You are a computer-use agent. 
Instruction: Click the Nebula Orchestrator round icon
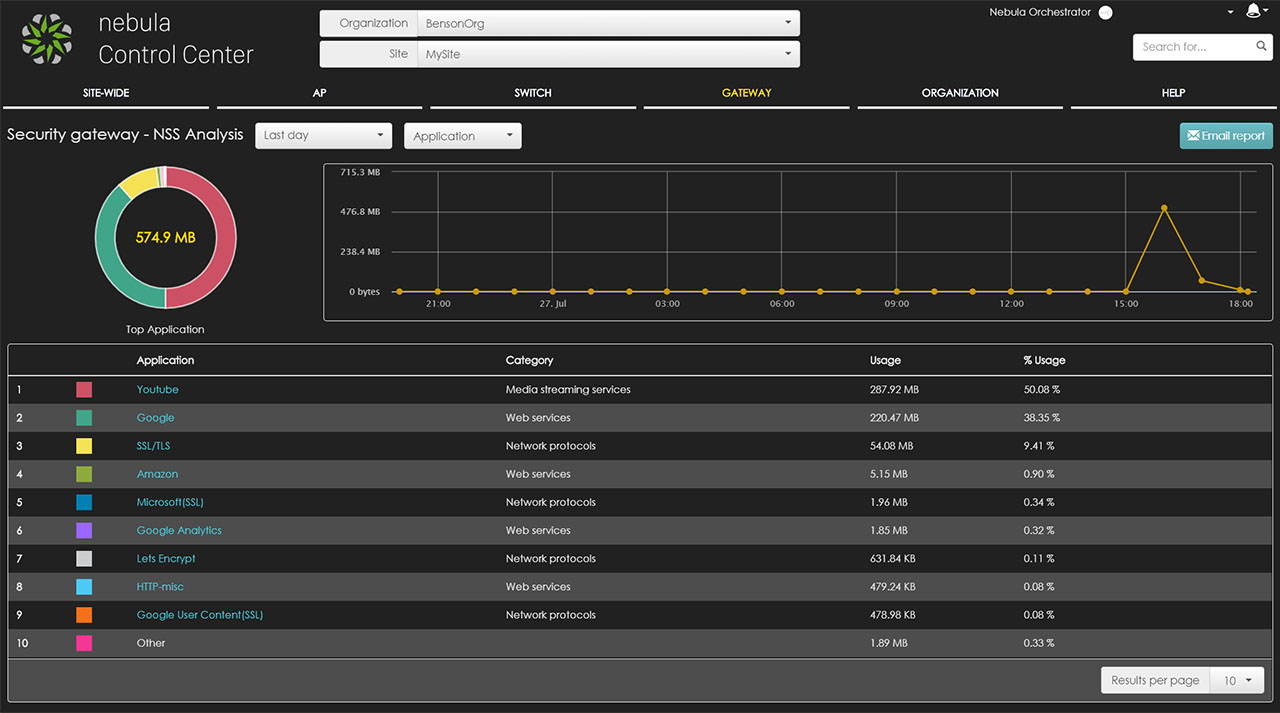coord(1105,13)
